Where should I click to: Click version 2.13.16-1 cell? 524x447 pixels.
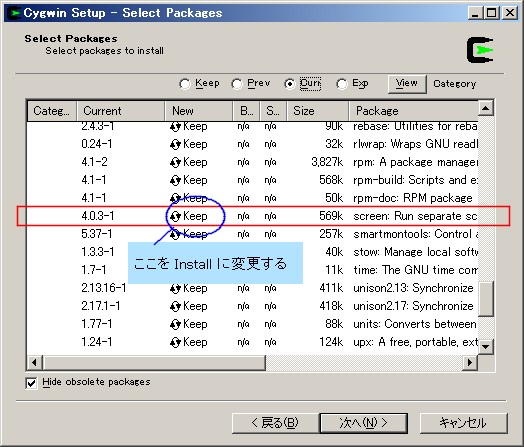click(x=104, y=288)
